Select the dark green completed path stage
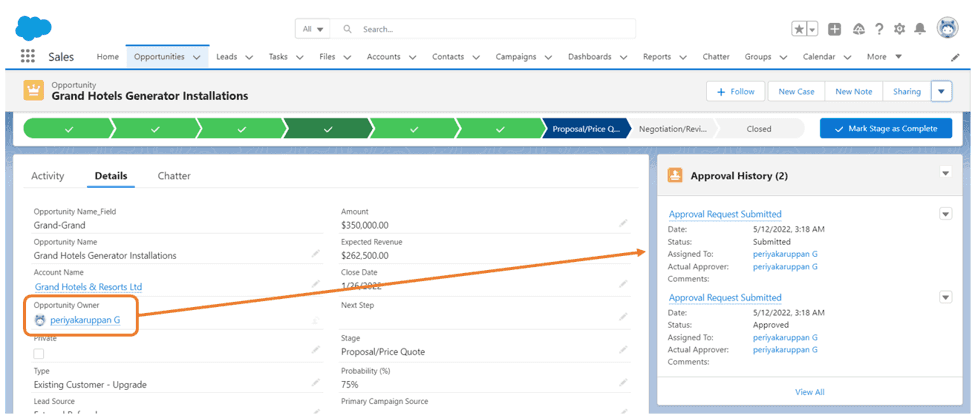This screenshot has height=418, width=975. (328, 129)
